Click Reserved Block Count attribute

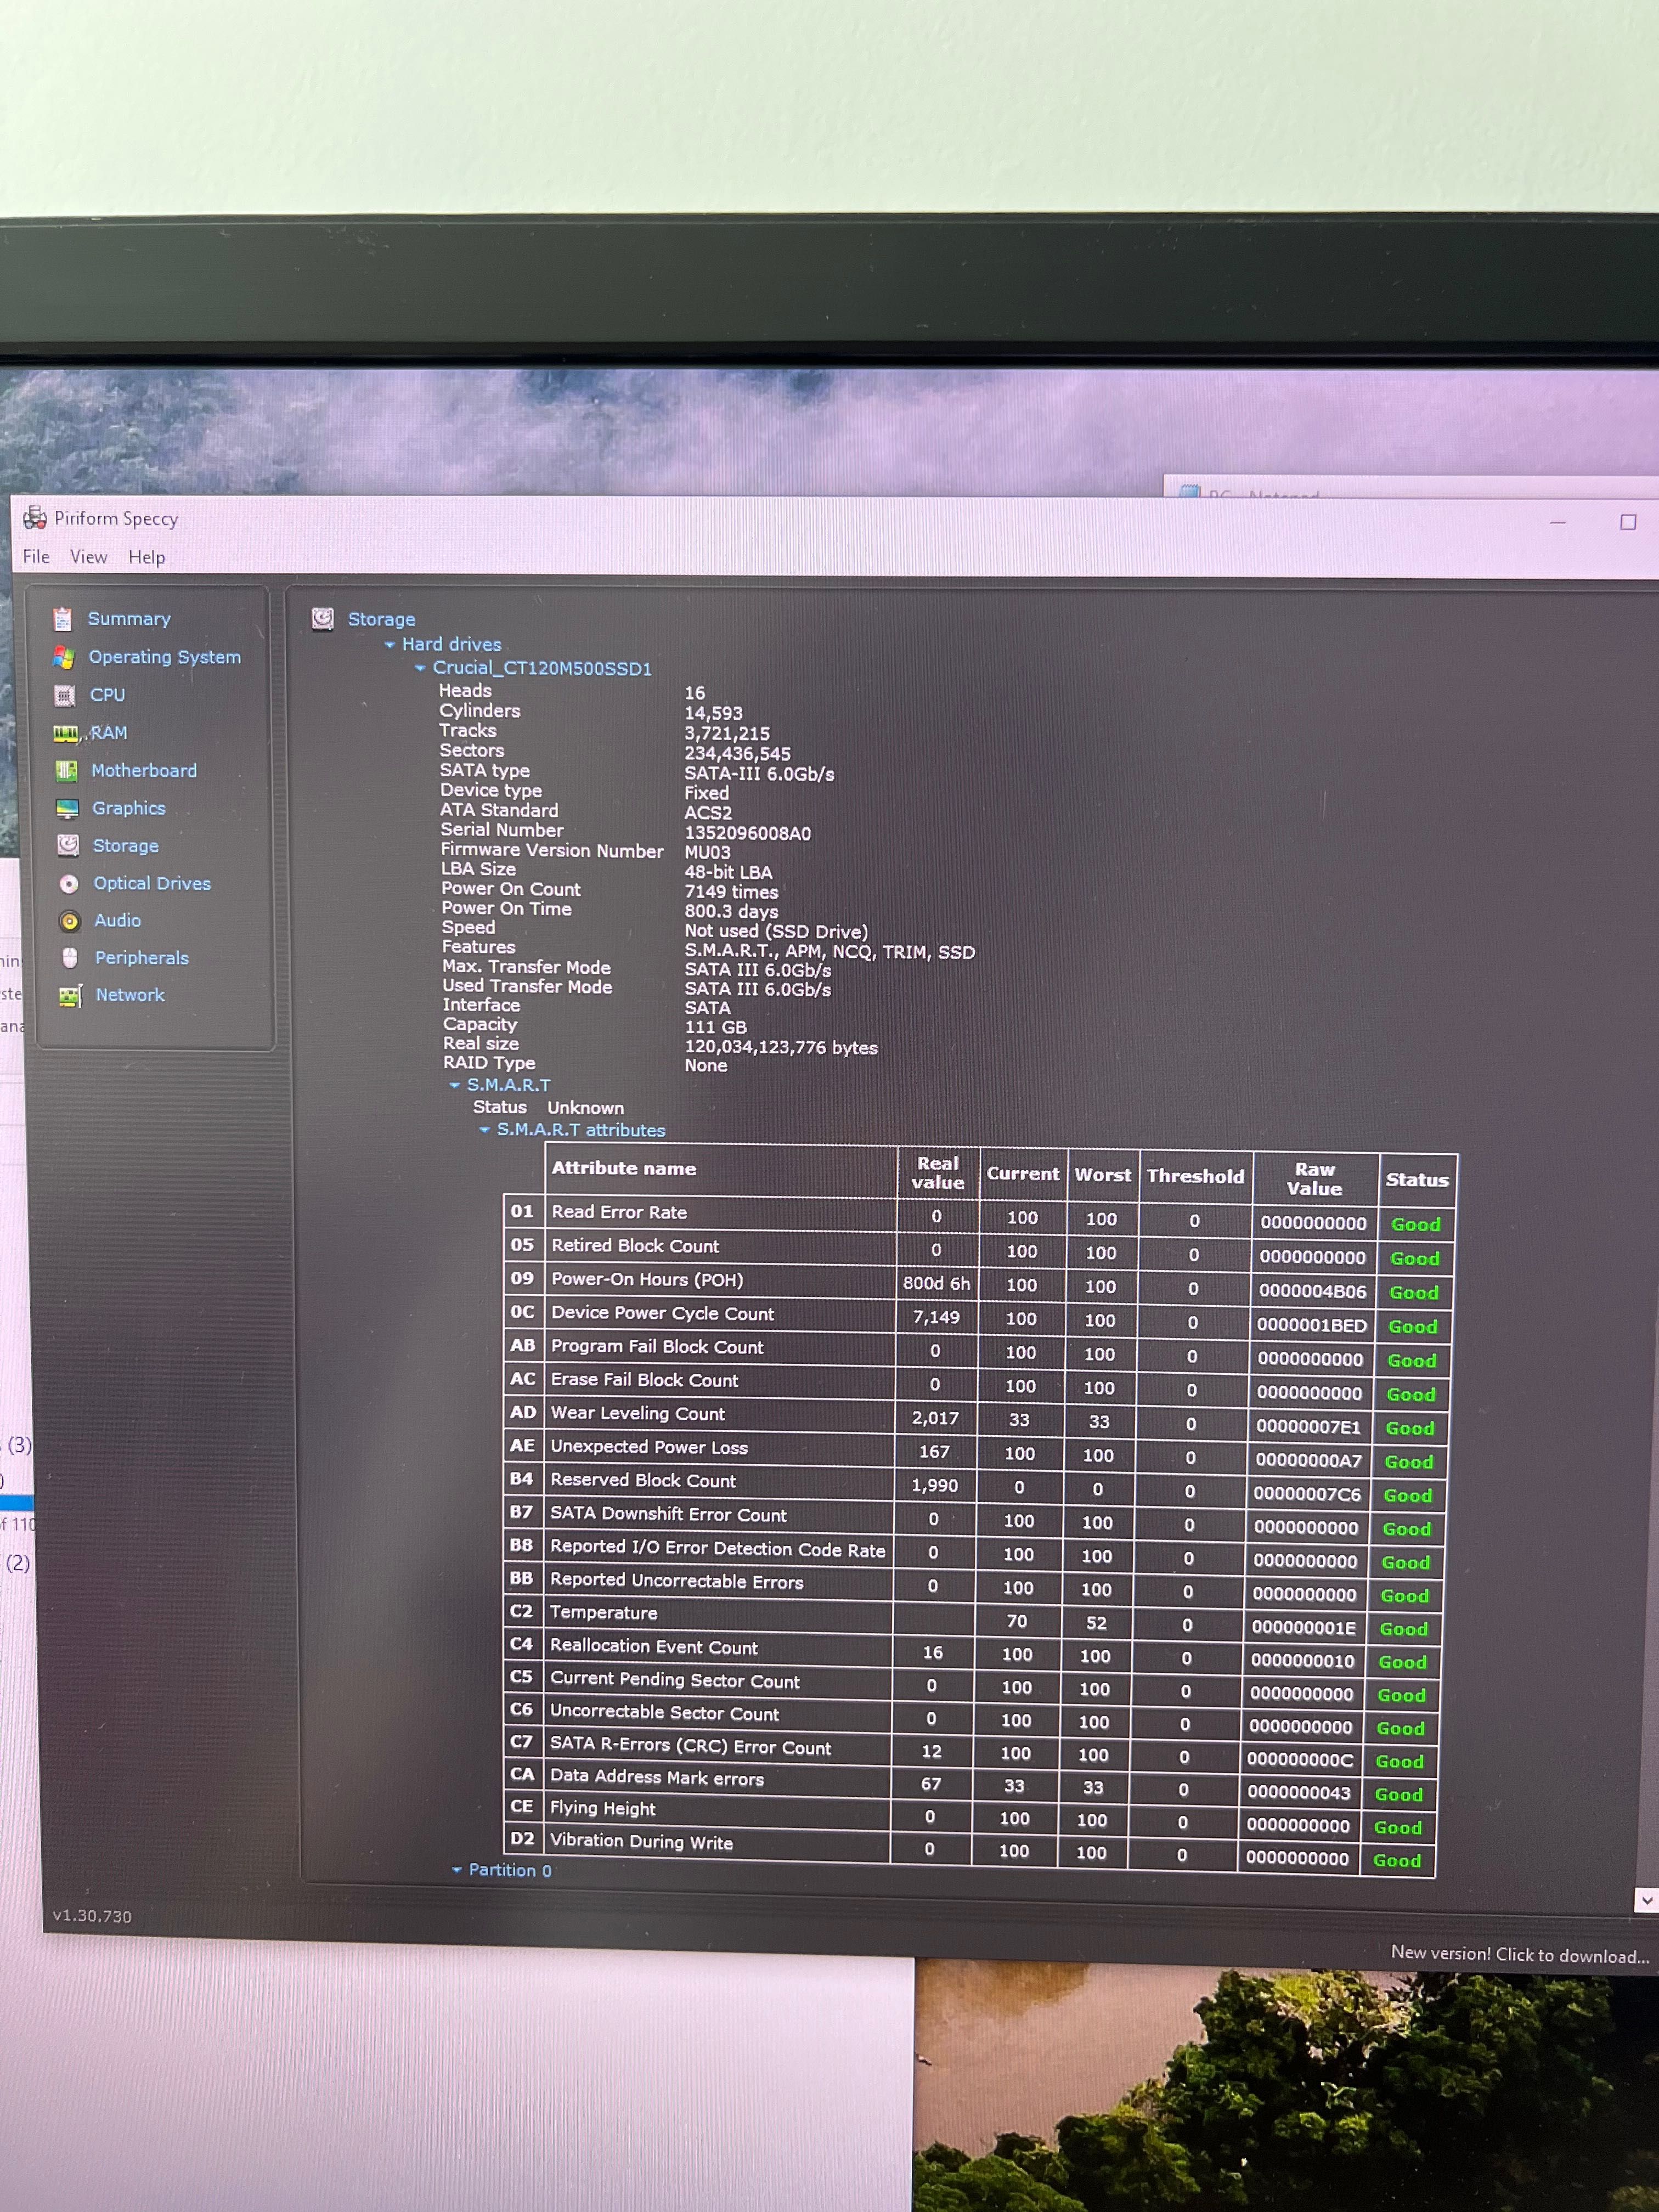click(642, 1481)
